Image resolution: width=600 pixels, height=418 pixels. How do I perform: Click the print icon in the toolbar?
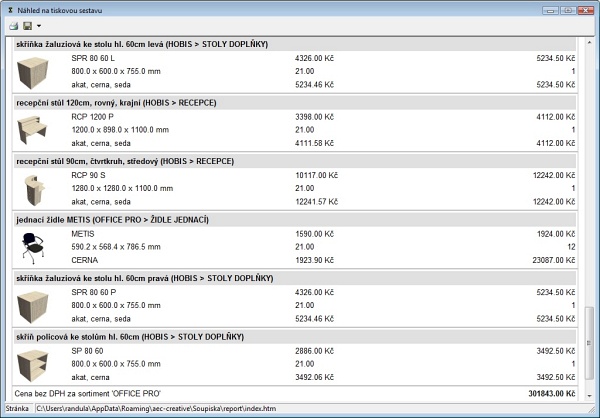(x=13, y=26)
